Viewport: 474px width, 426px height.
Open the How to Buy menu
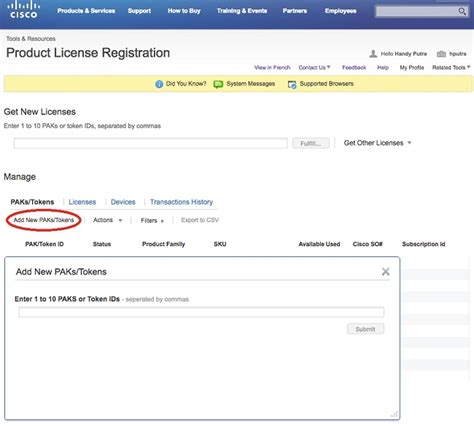(x=184, y=11)
